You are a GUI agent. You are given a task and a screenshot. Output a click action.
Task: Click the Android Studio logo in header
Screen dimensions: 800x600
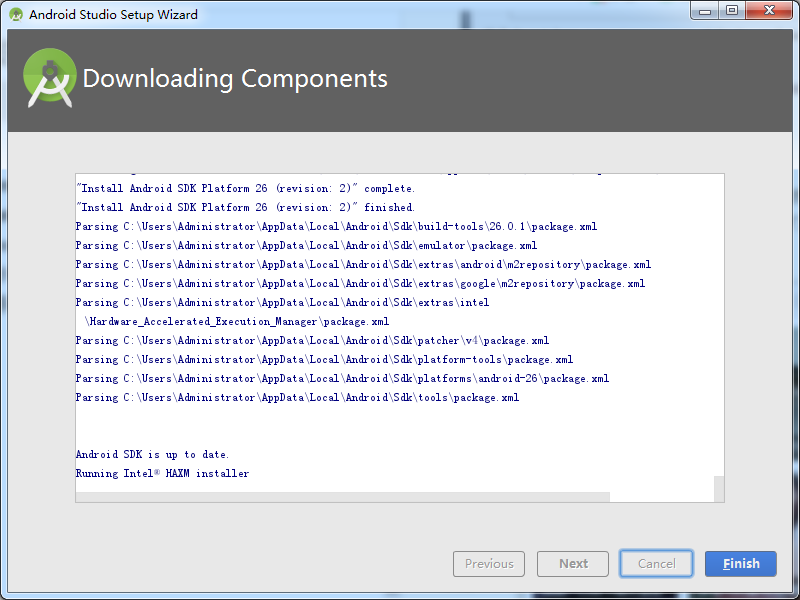50,78
